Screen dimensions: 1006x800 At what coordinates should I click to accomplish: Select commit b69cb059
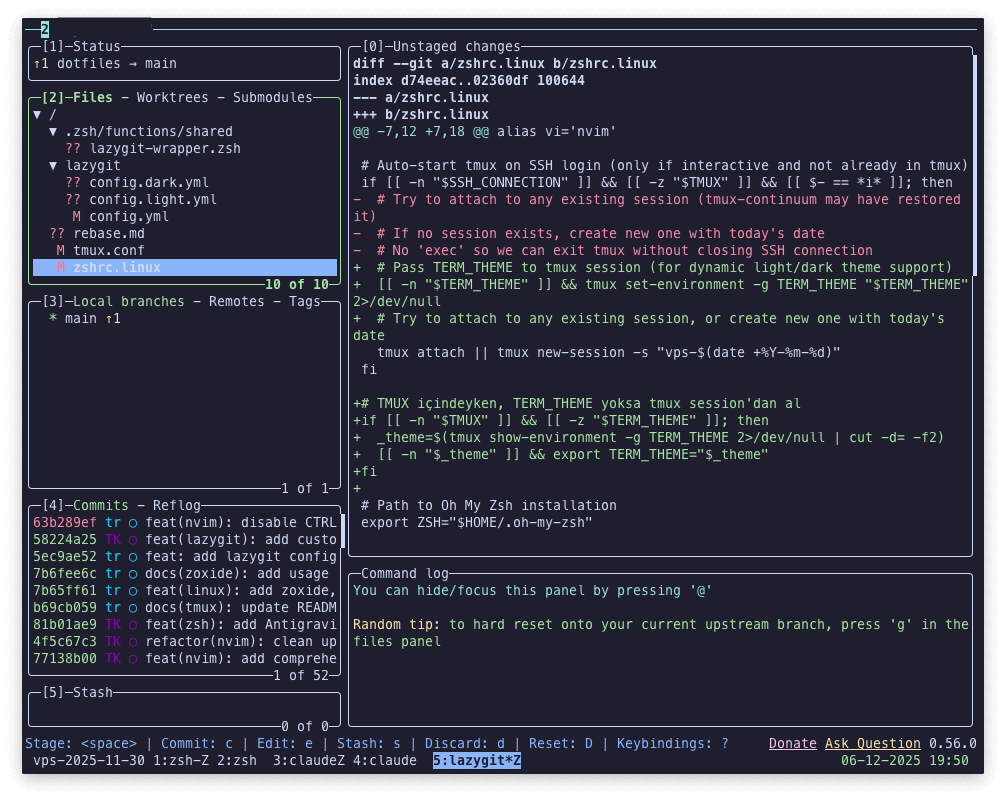coord(185,608)
